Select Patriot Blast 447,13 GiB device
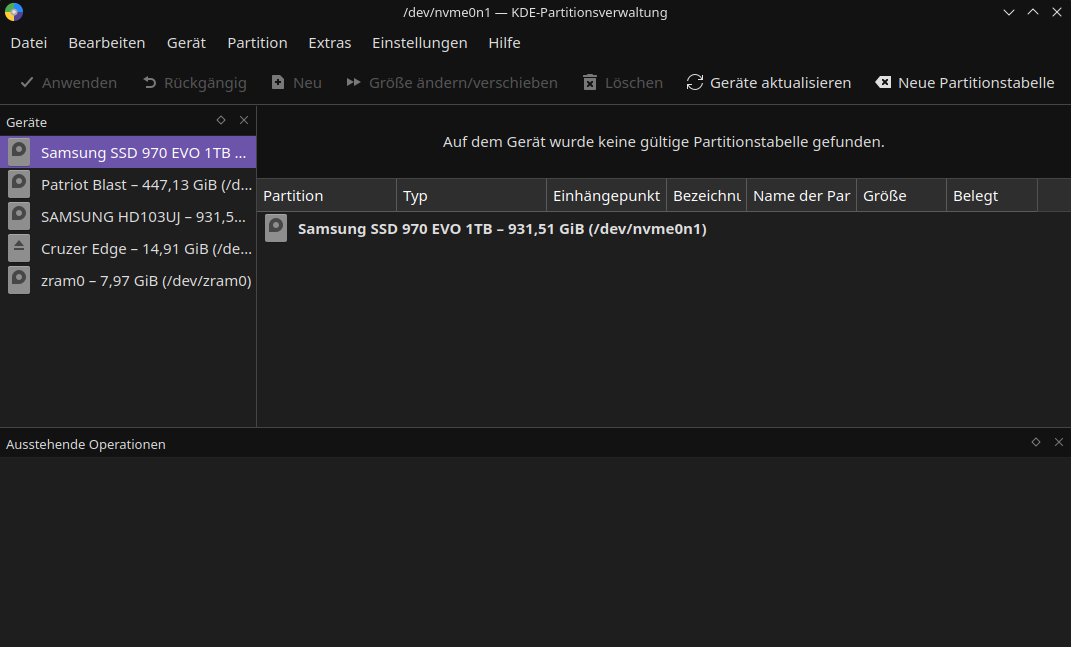The image size is (1071, 647). point(128,184)
